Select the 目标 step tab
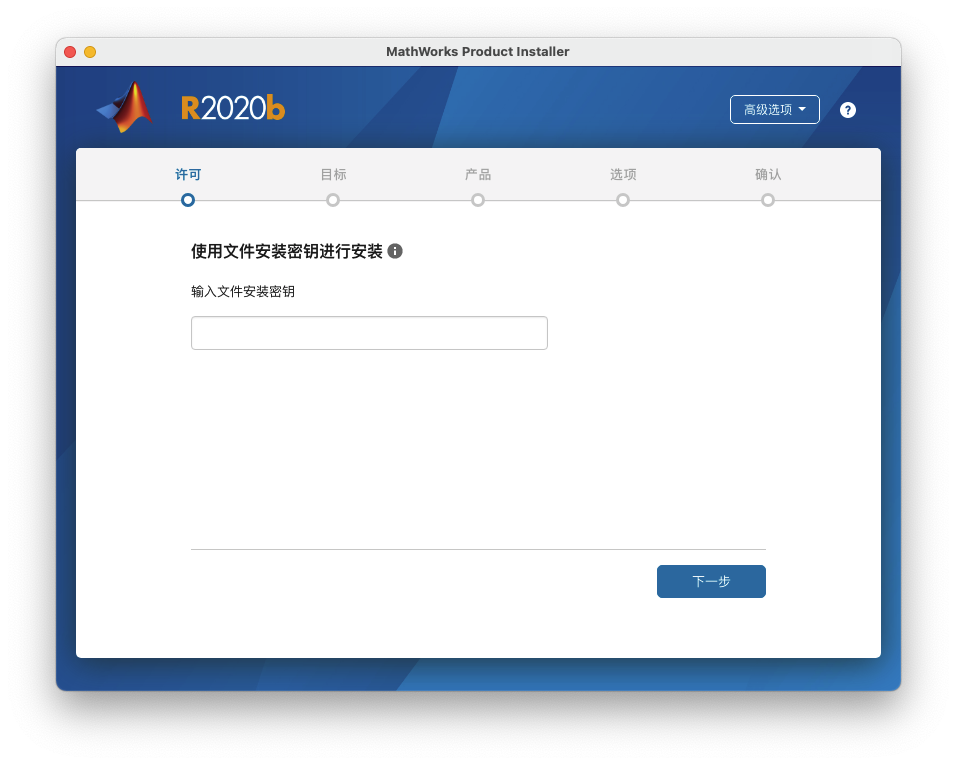Image resolution: width=957 pixels, height=765 pixels. pyautogui.click(x=333, y=175)
